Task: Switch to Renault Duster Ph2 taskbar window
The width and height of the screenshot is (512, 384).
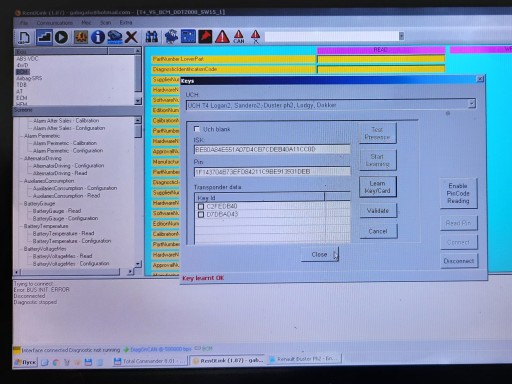Action: (304, 359)
